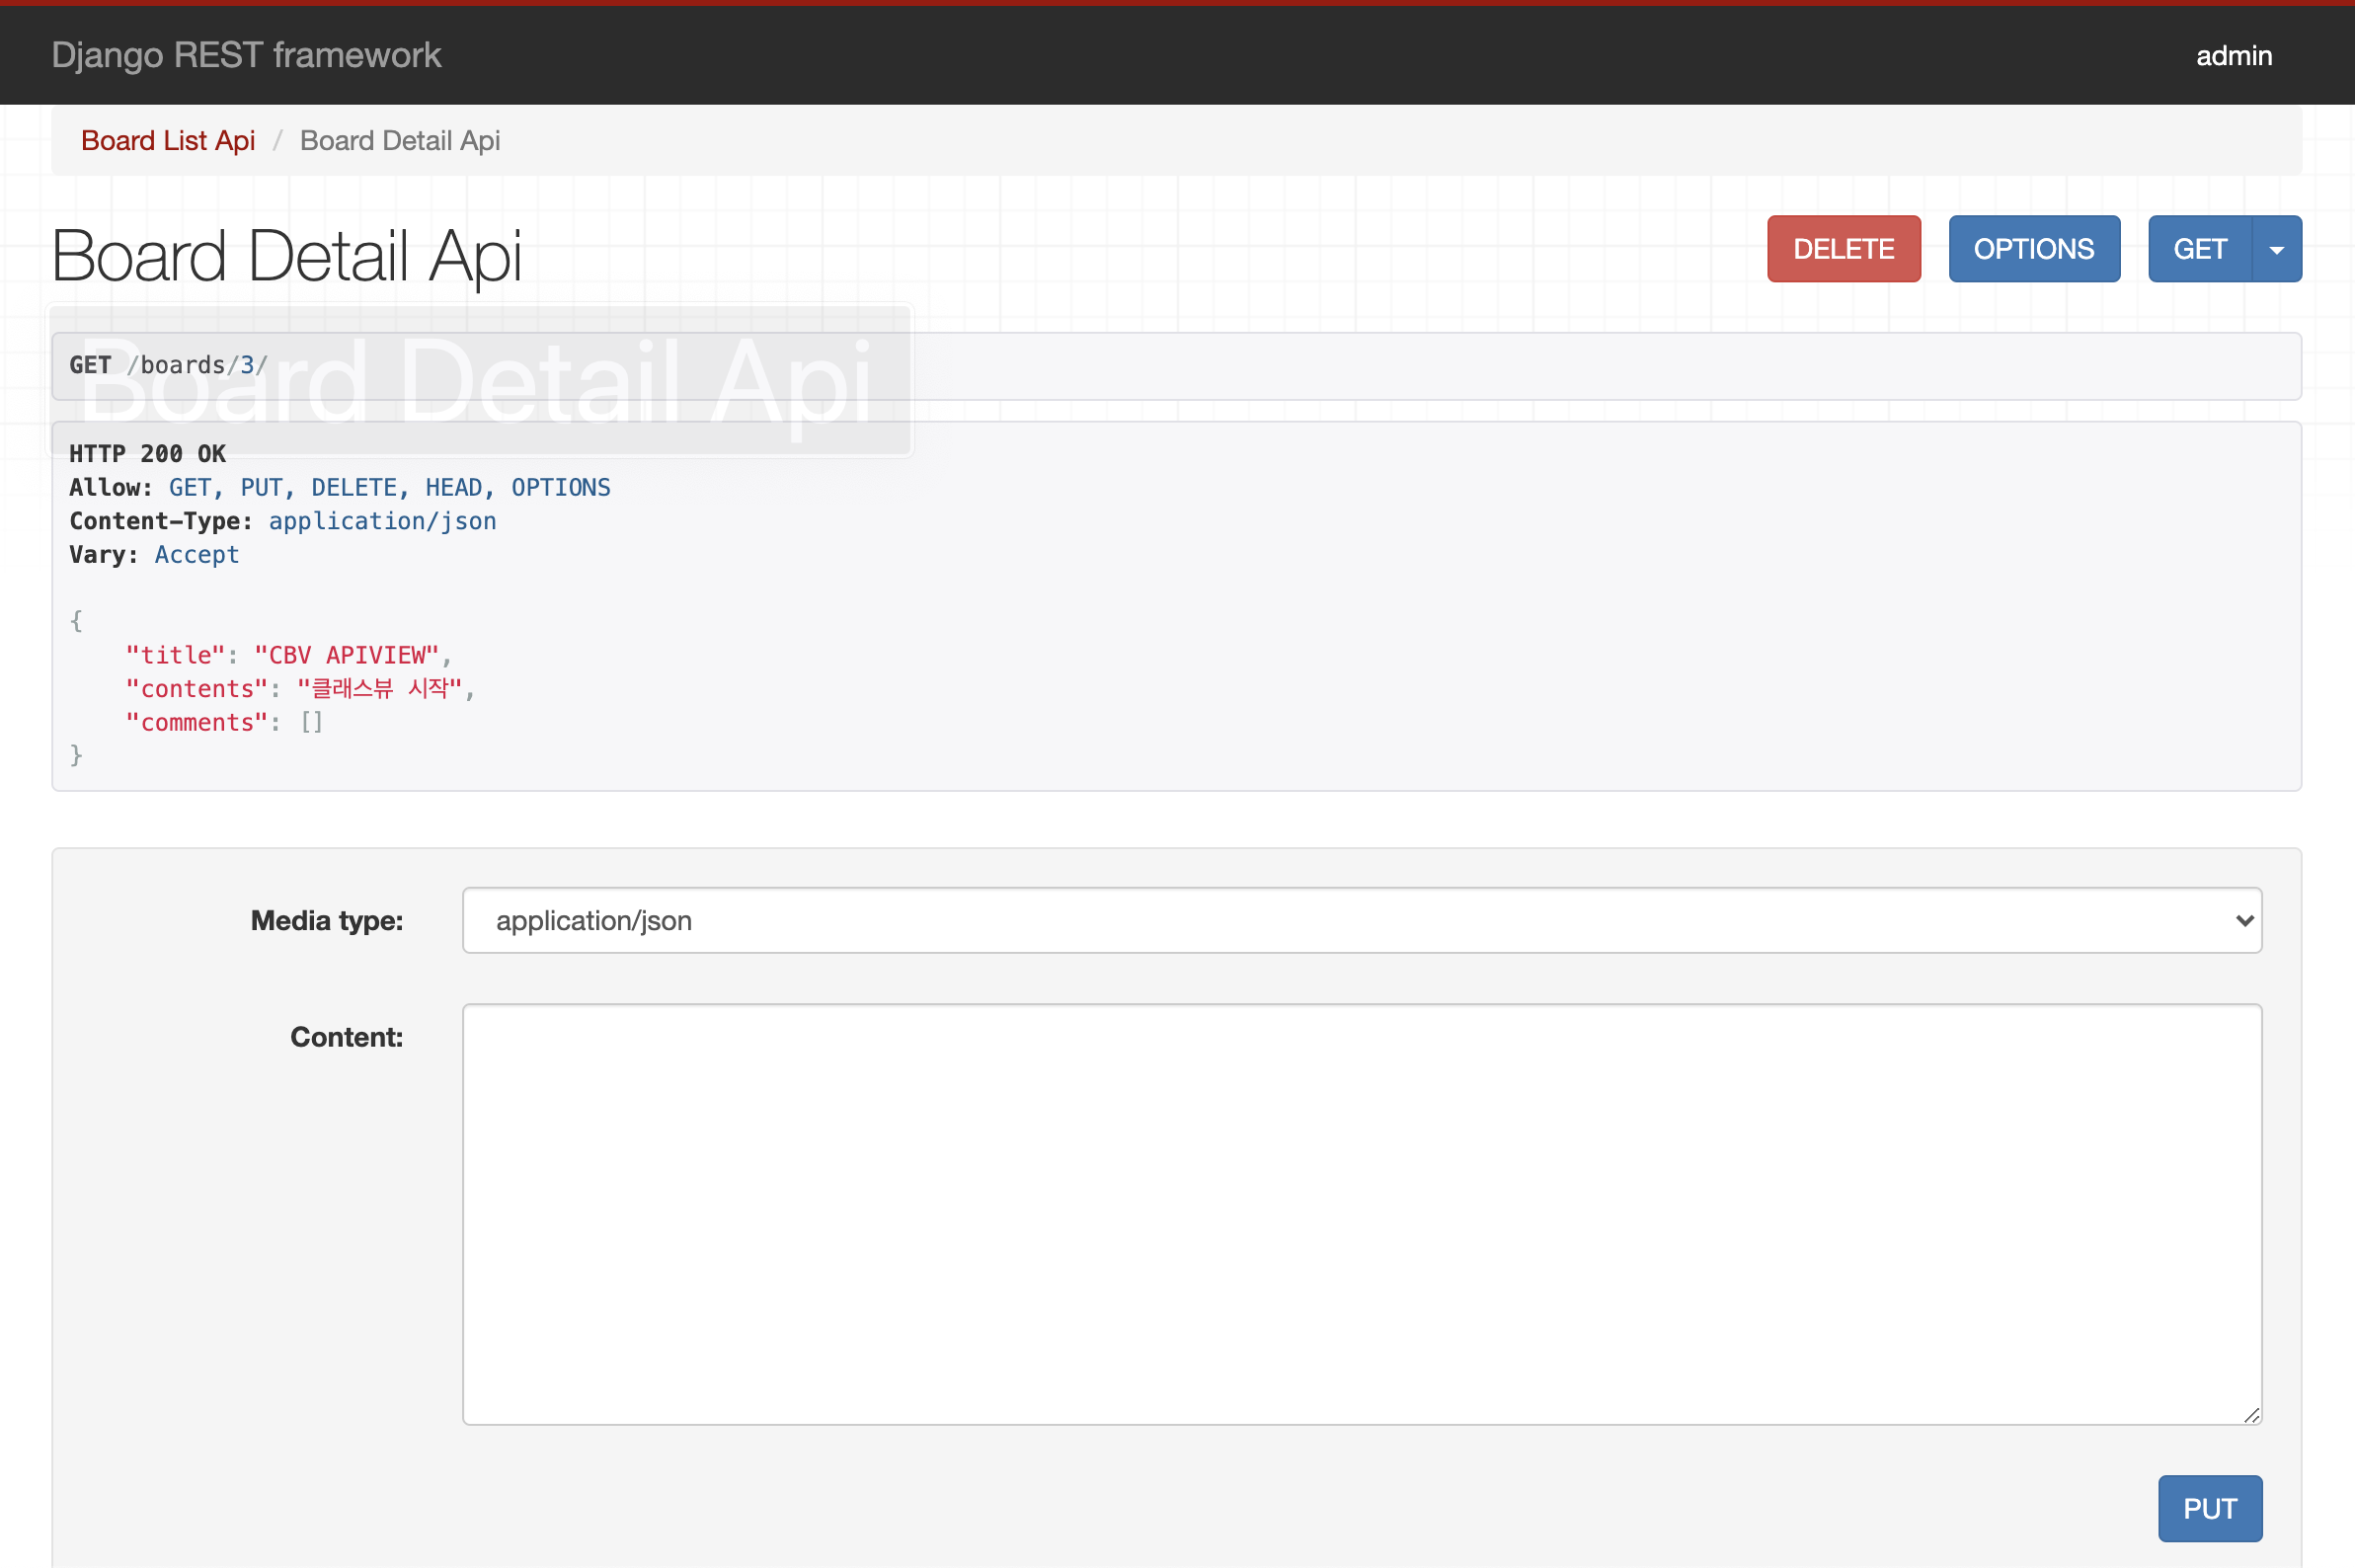Open the Board List Api breadcrumb link
The width and height of the screenshot is (2355, 1568).
[168, 141]
